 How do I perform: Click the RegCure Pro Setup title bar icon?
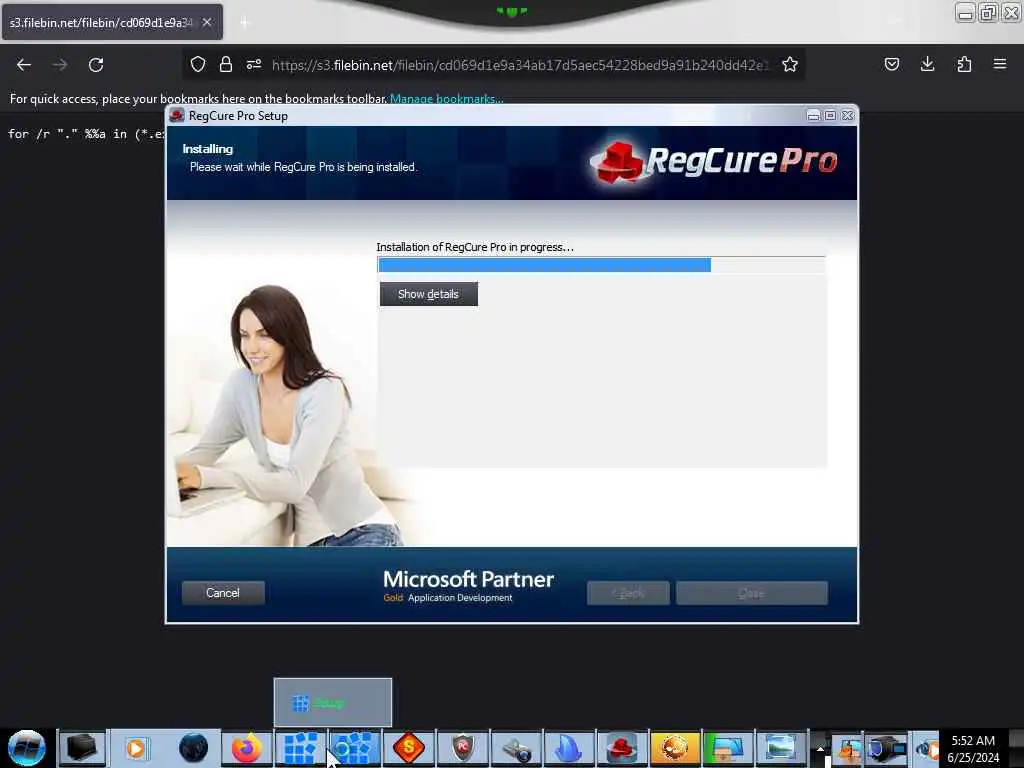pos(176,116)
